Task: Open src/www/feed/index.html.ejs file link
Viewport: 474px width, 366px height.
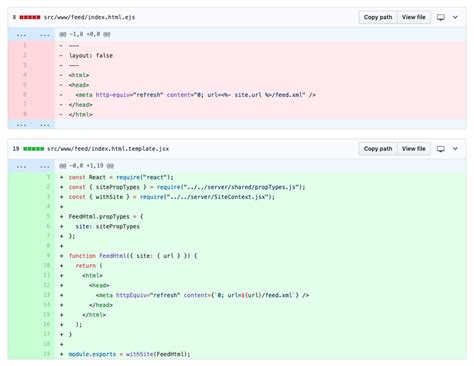Action: (89, 17)
